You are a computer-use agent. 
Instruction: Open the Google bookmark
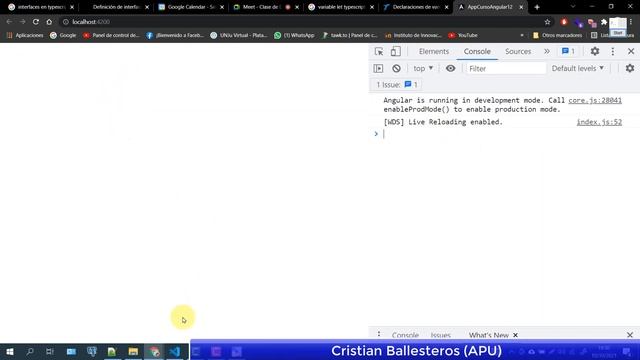pos(63,36)
